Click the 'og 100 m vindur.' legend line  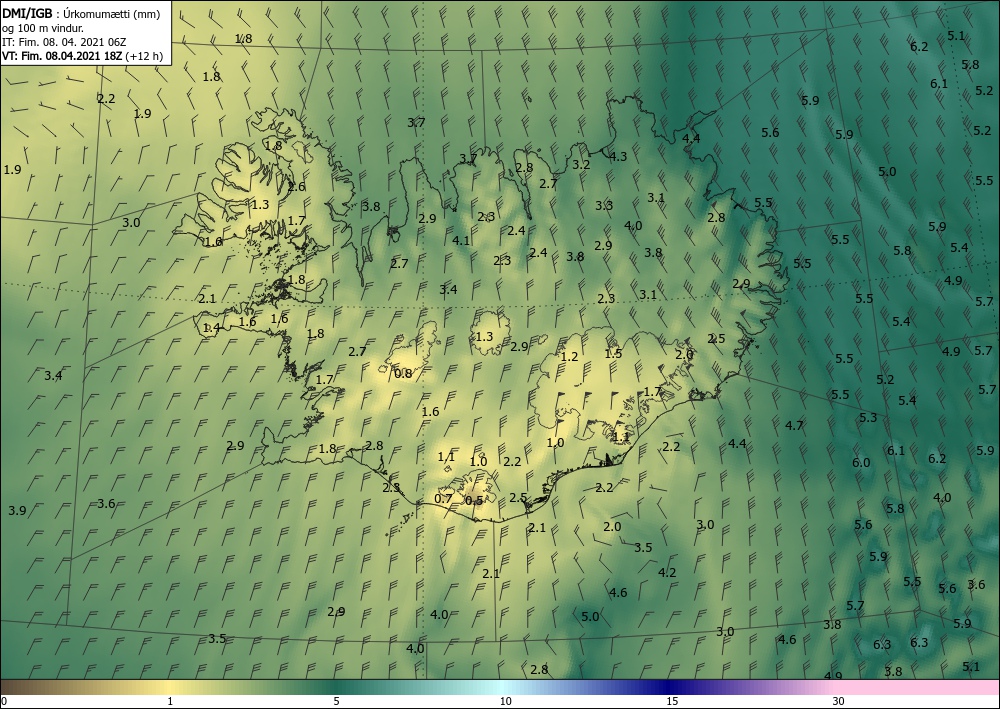click(43, 28)
